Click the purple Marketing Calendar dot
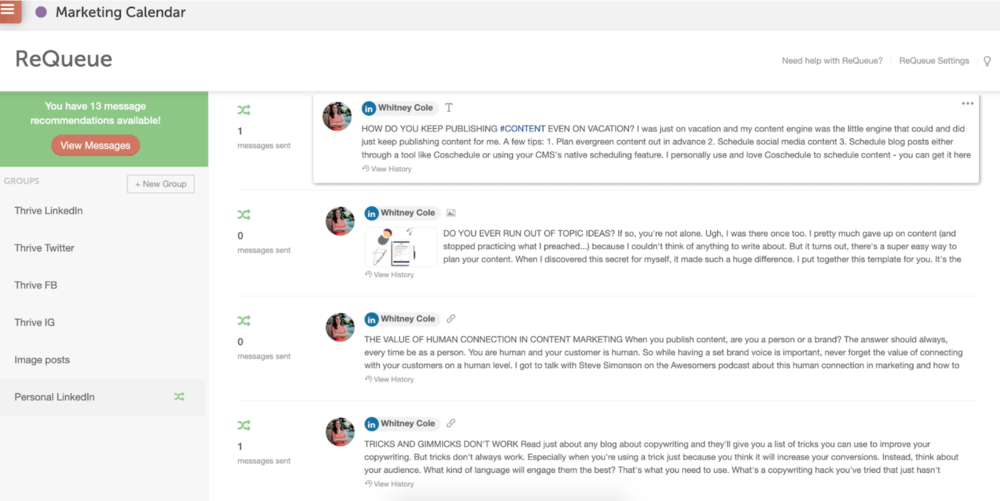This screenshot has height=501, width=1000. pos(41,12)
